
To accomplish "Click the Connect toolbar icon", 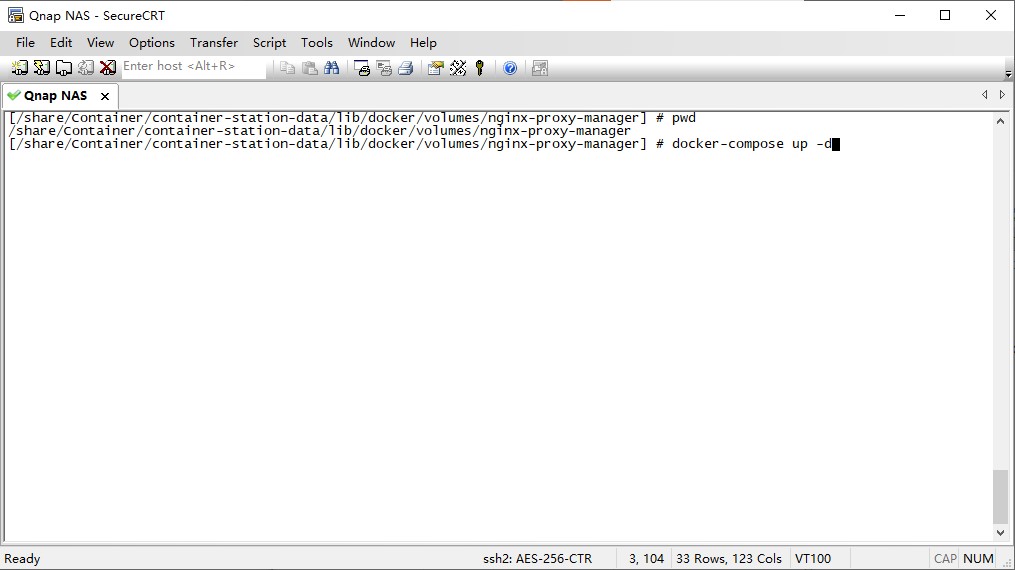I will (20, 67).
